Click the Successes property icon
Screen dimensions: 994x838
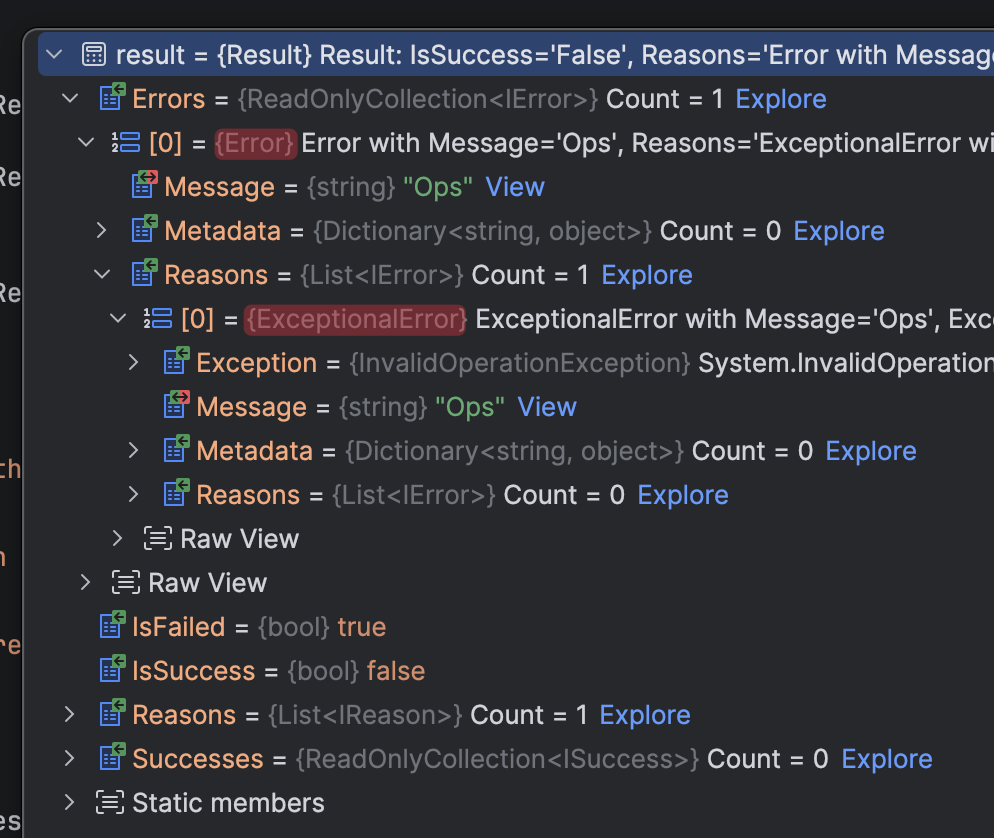[x=111, y=759]
